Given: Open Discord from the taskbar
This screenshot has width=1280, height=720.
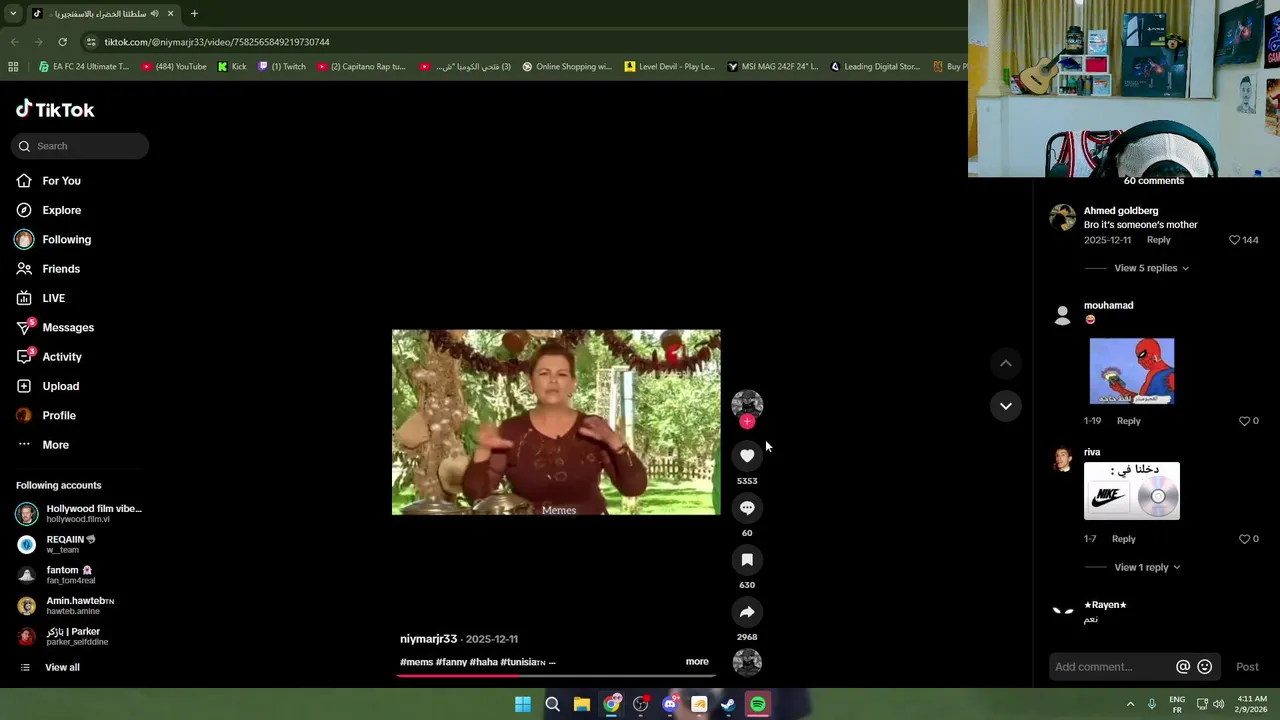Looking at the screenshot, I should coord(670,705).
